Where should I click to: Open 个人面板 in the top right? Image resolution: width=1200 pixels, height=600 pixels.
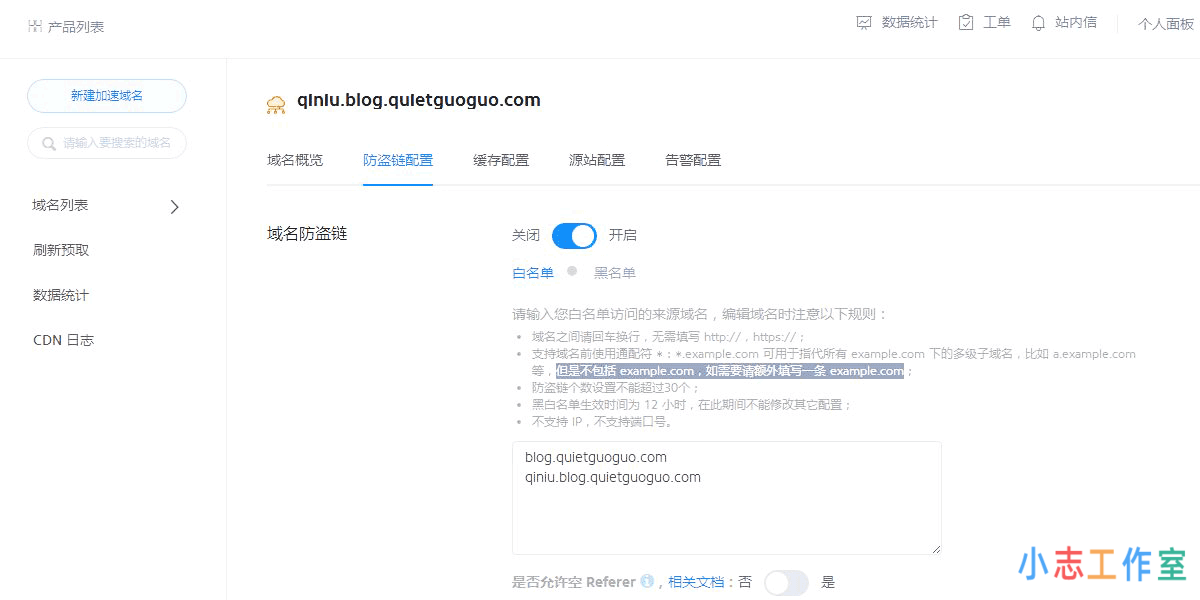tap(1166, 22)
